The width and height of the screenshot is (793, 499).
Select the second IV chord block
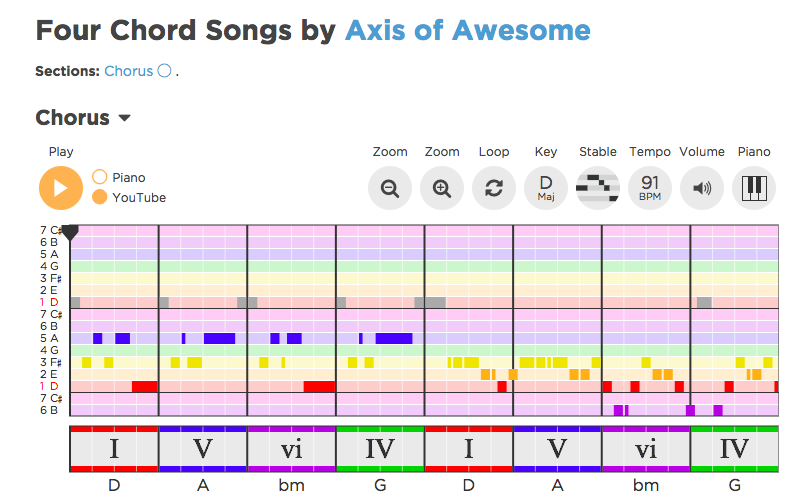point(734,449)
